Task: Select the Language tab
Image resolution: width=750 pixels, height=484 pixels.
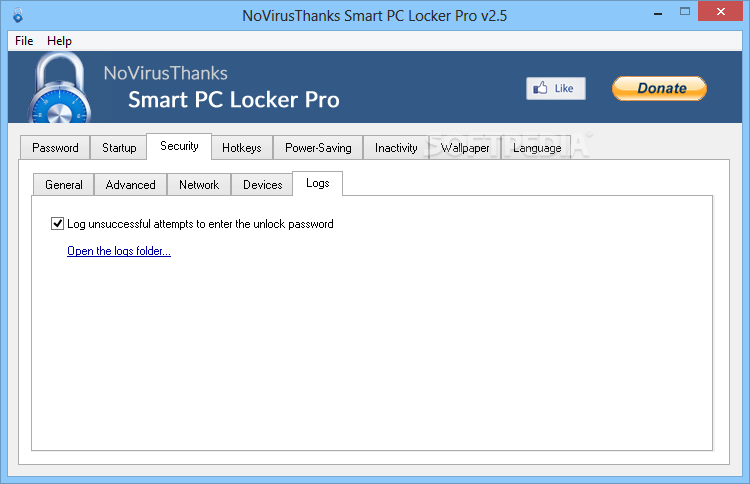Action: 537,148
